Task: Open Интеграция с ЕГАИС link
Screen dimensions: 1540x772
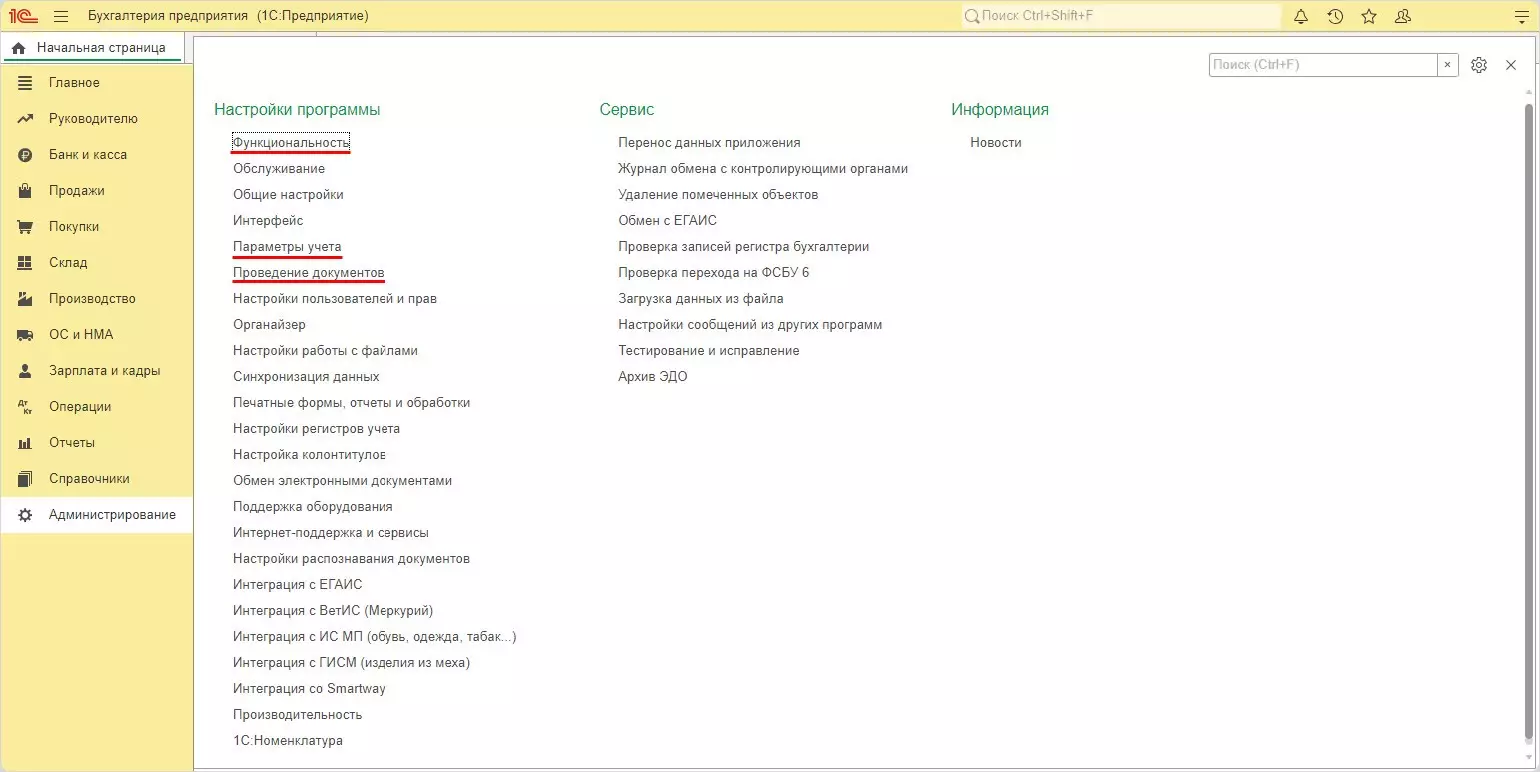Action: (297, 585)
